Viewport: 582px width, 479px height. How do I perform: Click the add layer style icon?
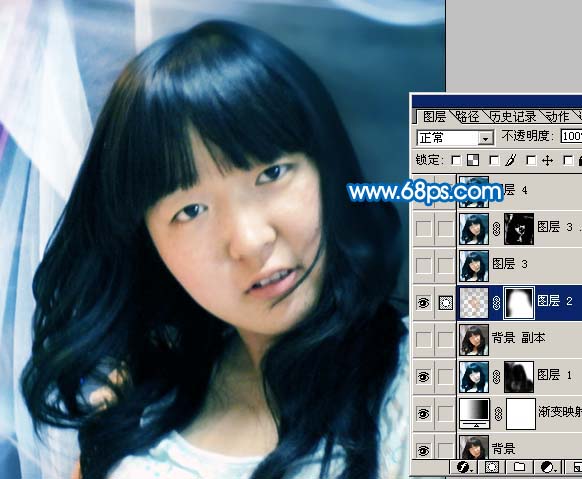pyautogui.click(x=464, y=467)
